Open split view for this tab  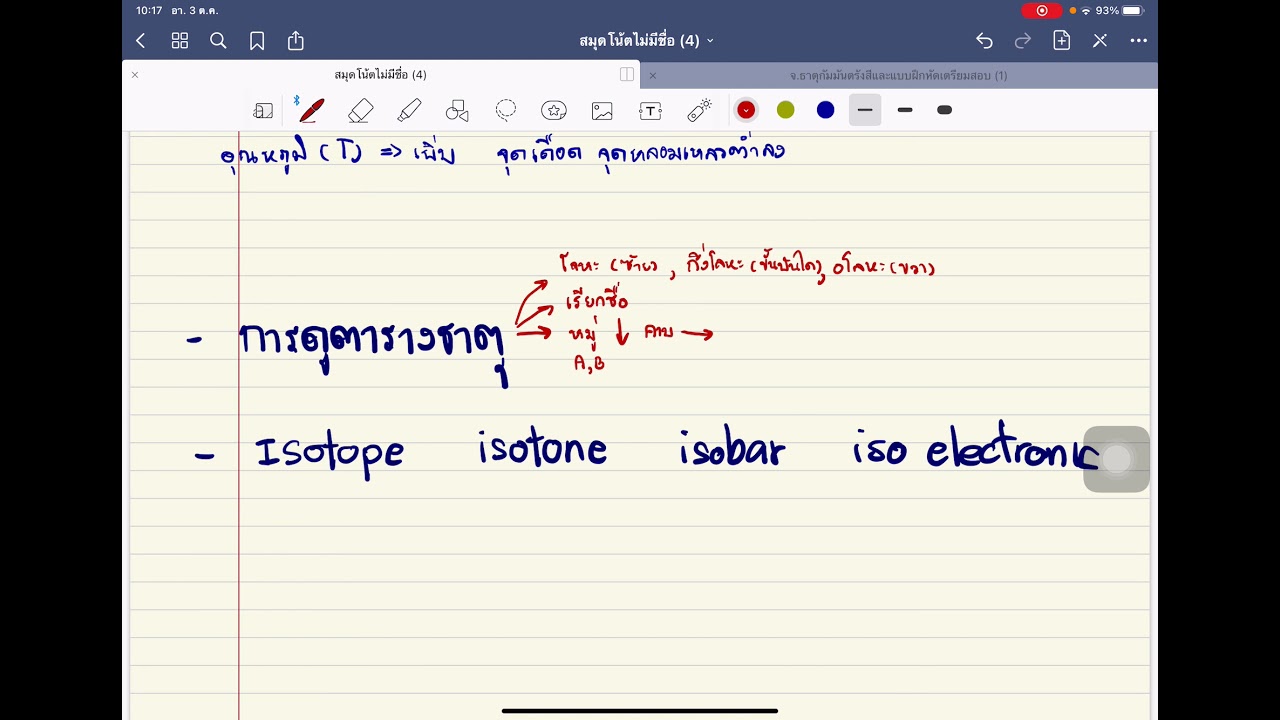tap(627, 74)
